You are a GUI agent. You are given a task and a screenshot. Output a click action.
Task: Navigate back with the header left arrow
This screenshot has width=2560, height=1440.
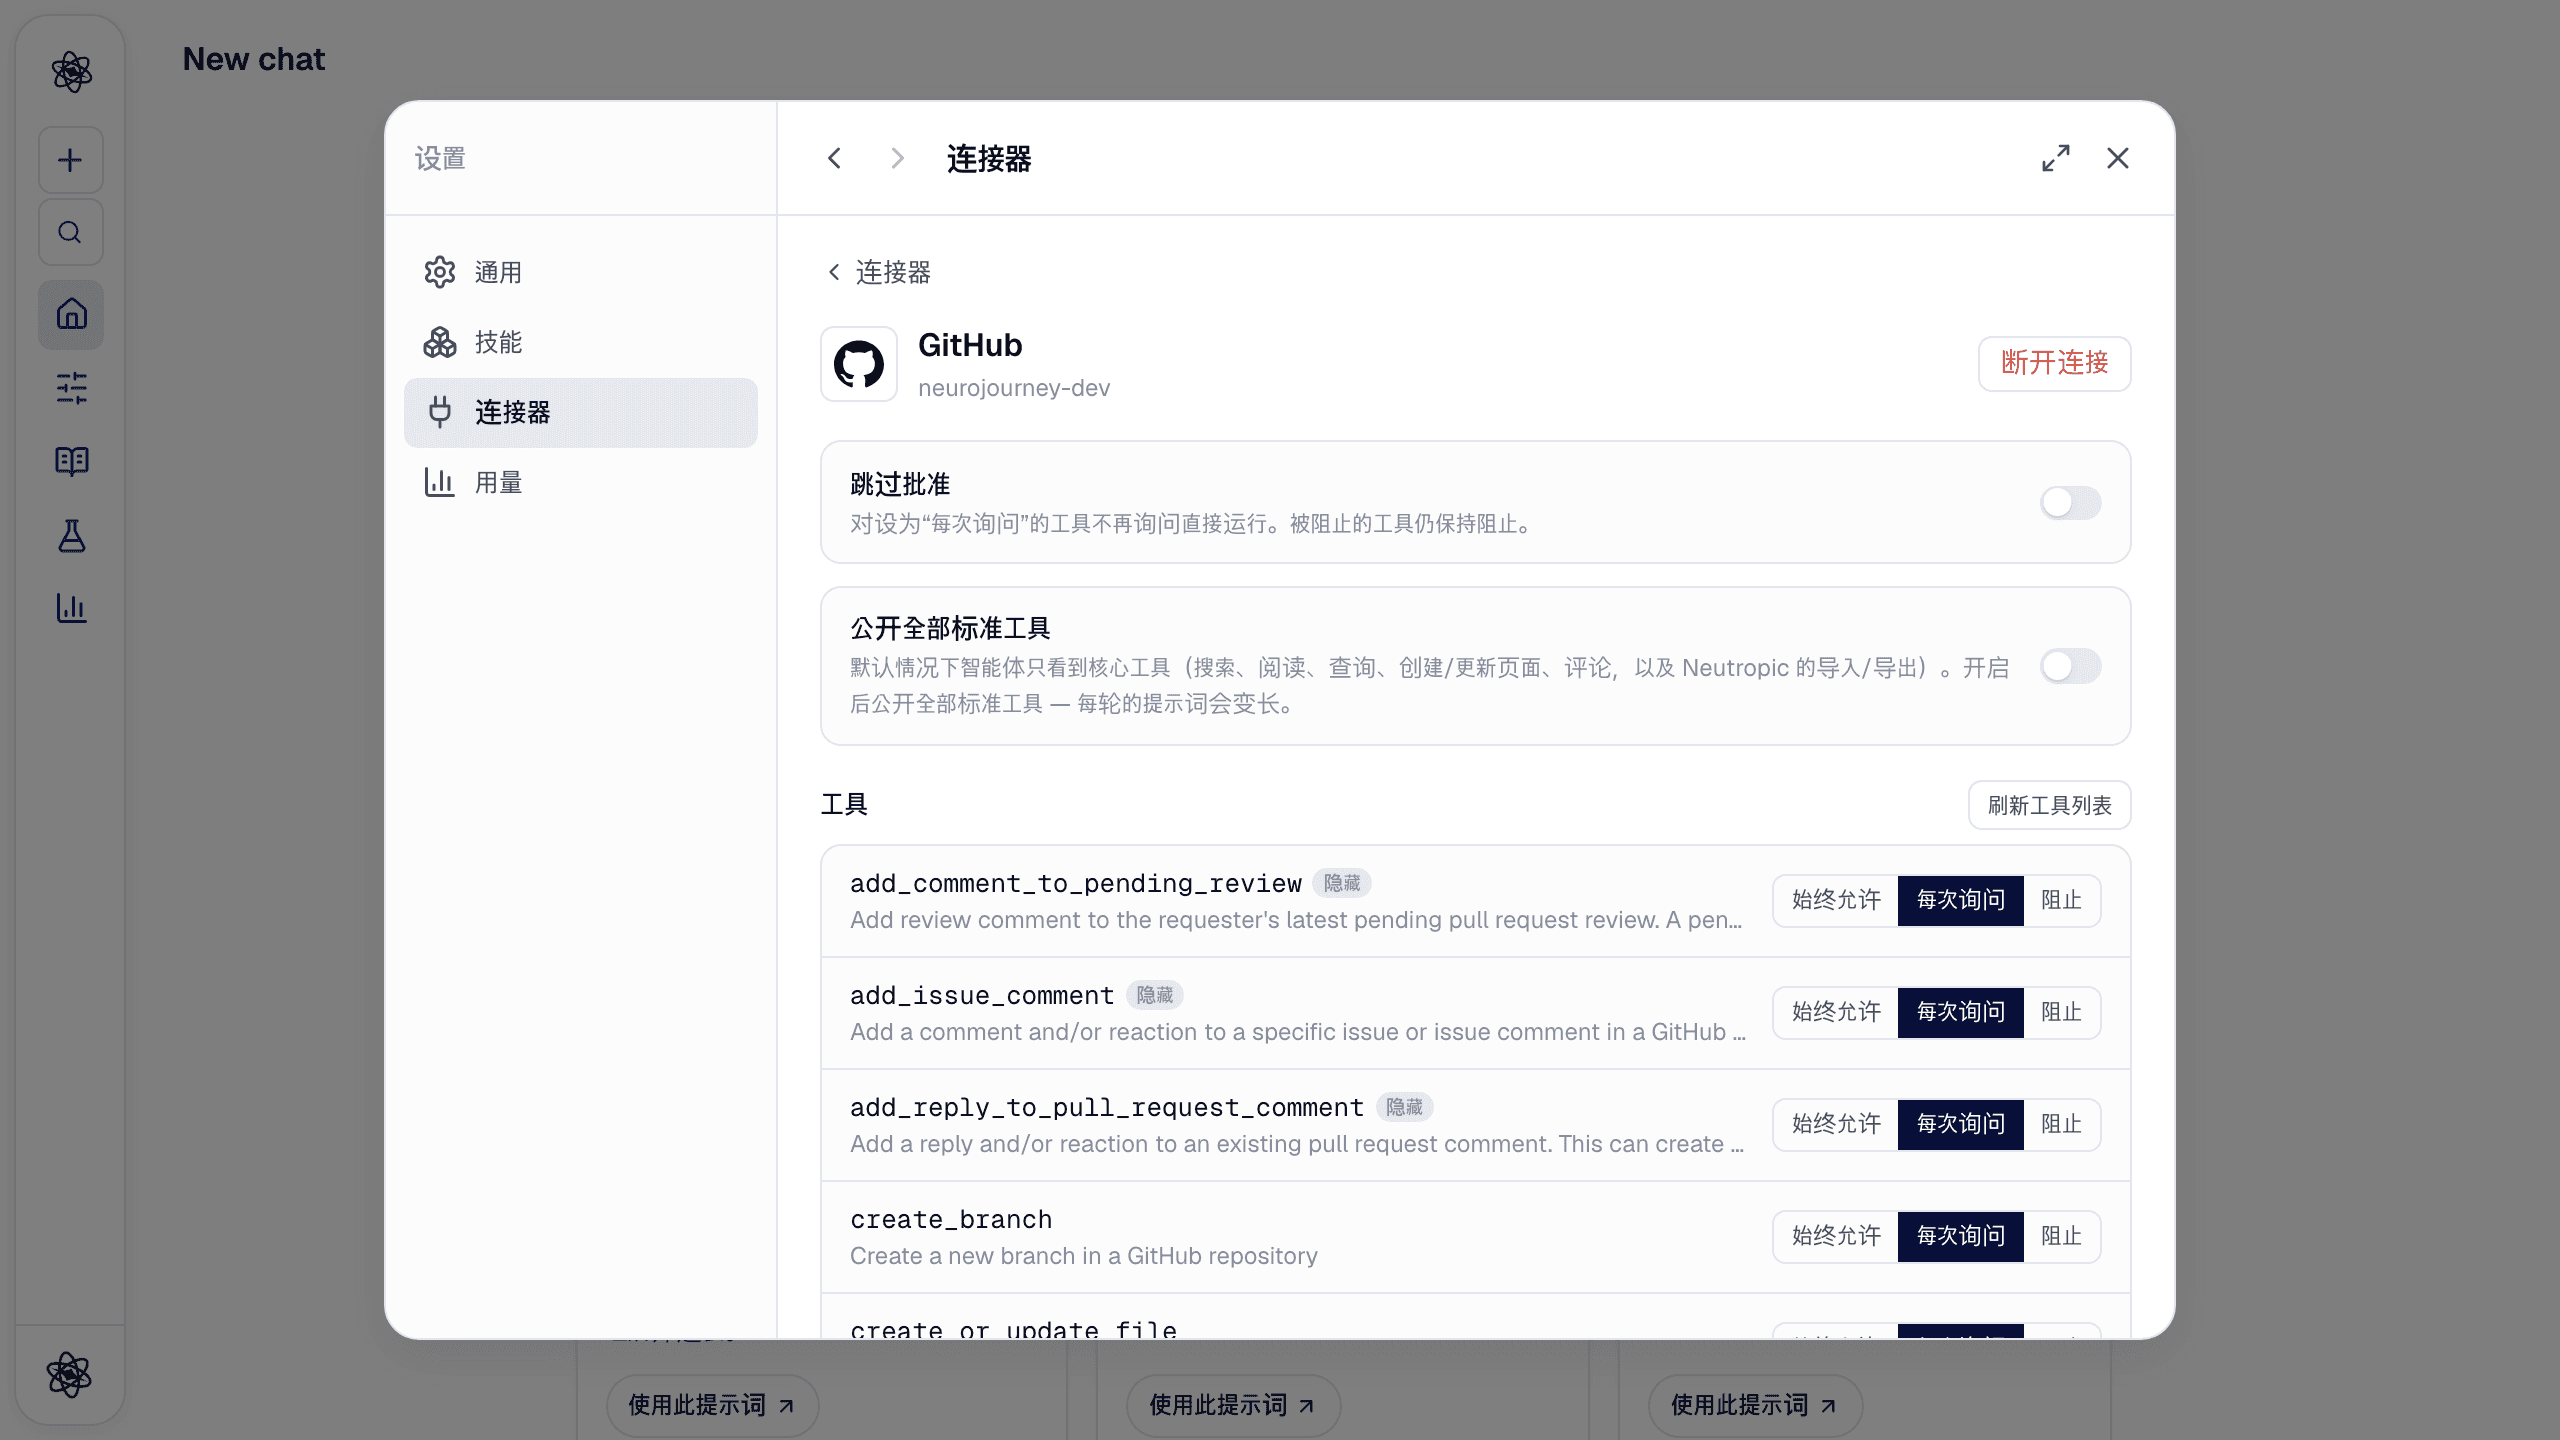coord(834,158)
